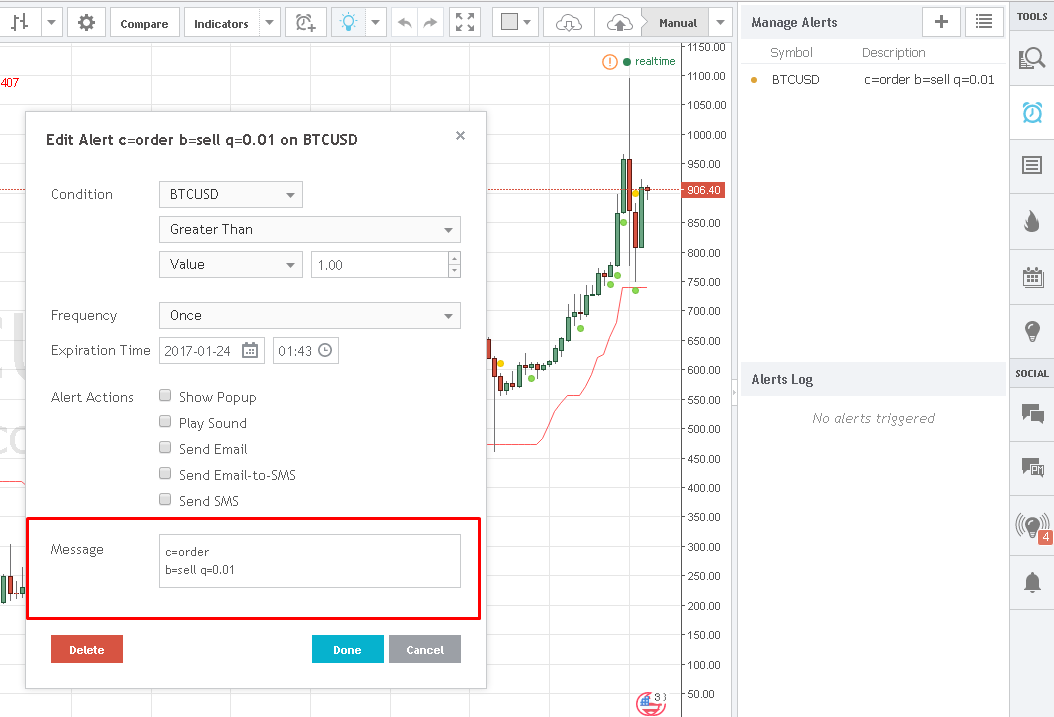The height and width of the screenshot is (717, 1054).
Task: Create a new alert with the clock-plus toolbar icon
Action: tap(305, 21)
